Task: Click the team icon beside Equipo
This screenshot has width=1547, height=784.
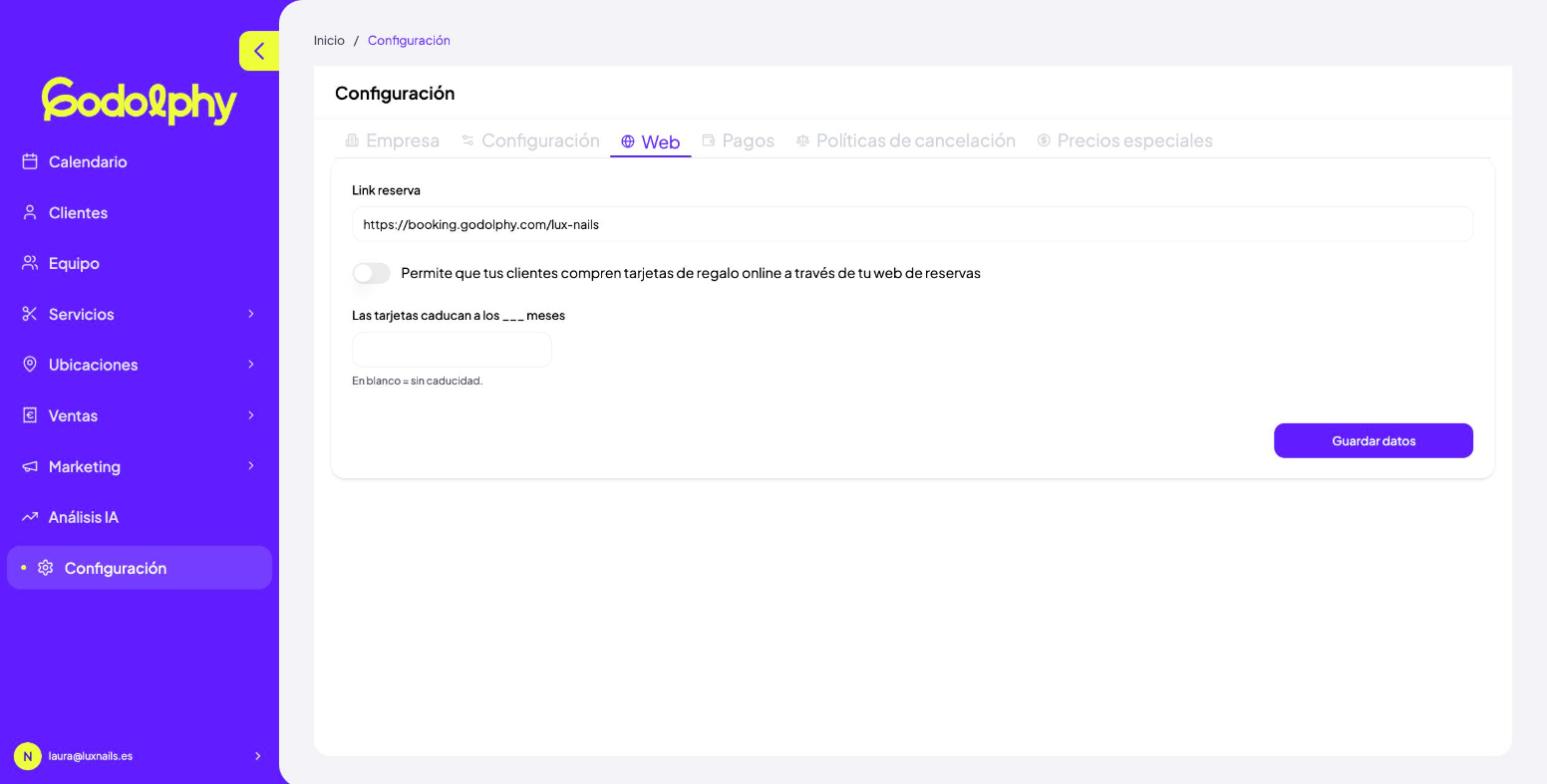Action: click(30, 264)
